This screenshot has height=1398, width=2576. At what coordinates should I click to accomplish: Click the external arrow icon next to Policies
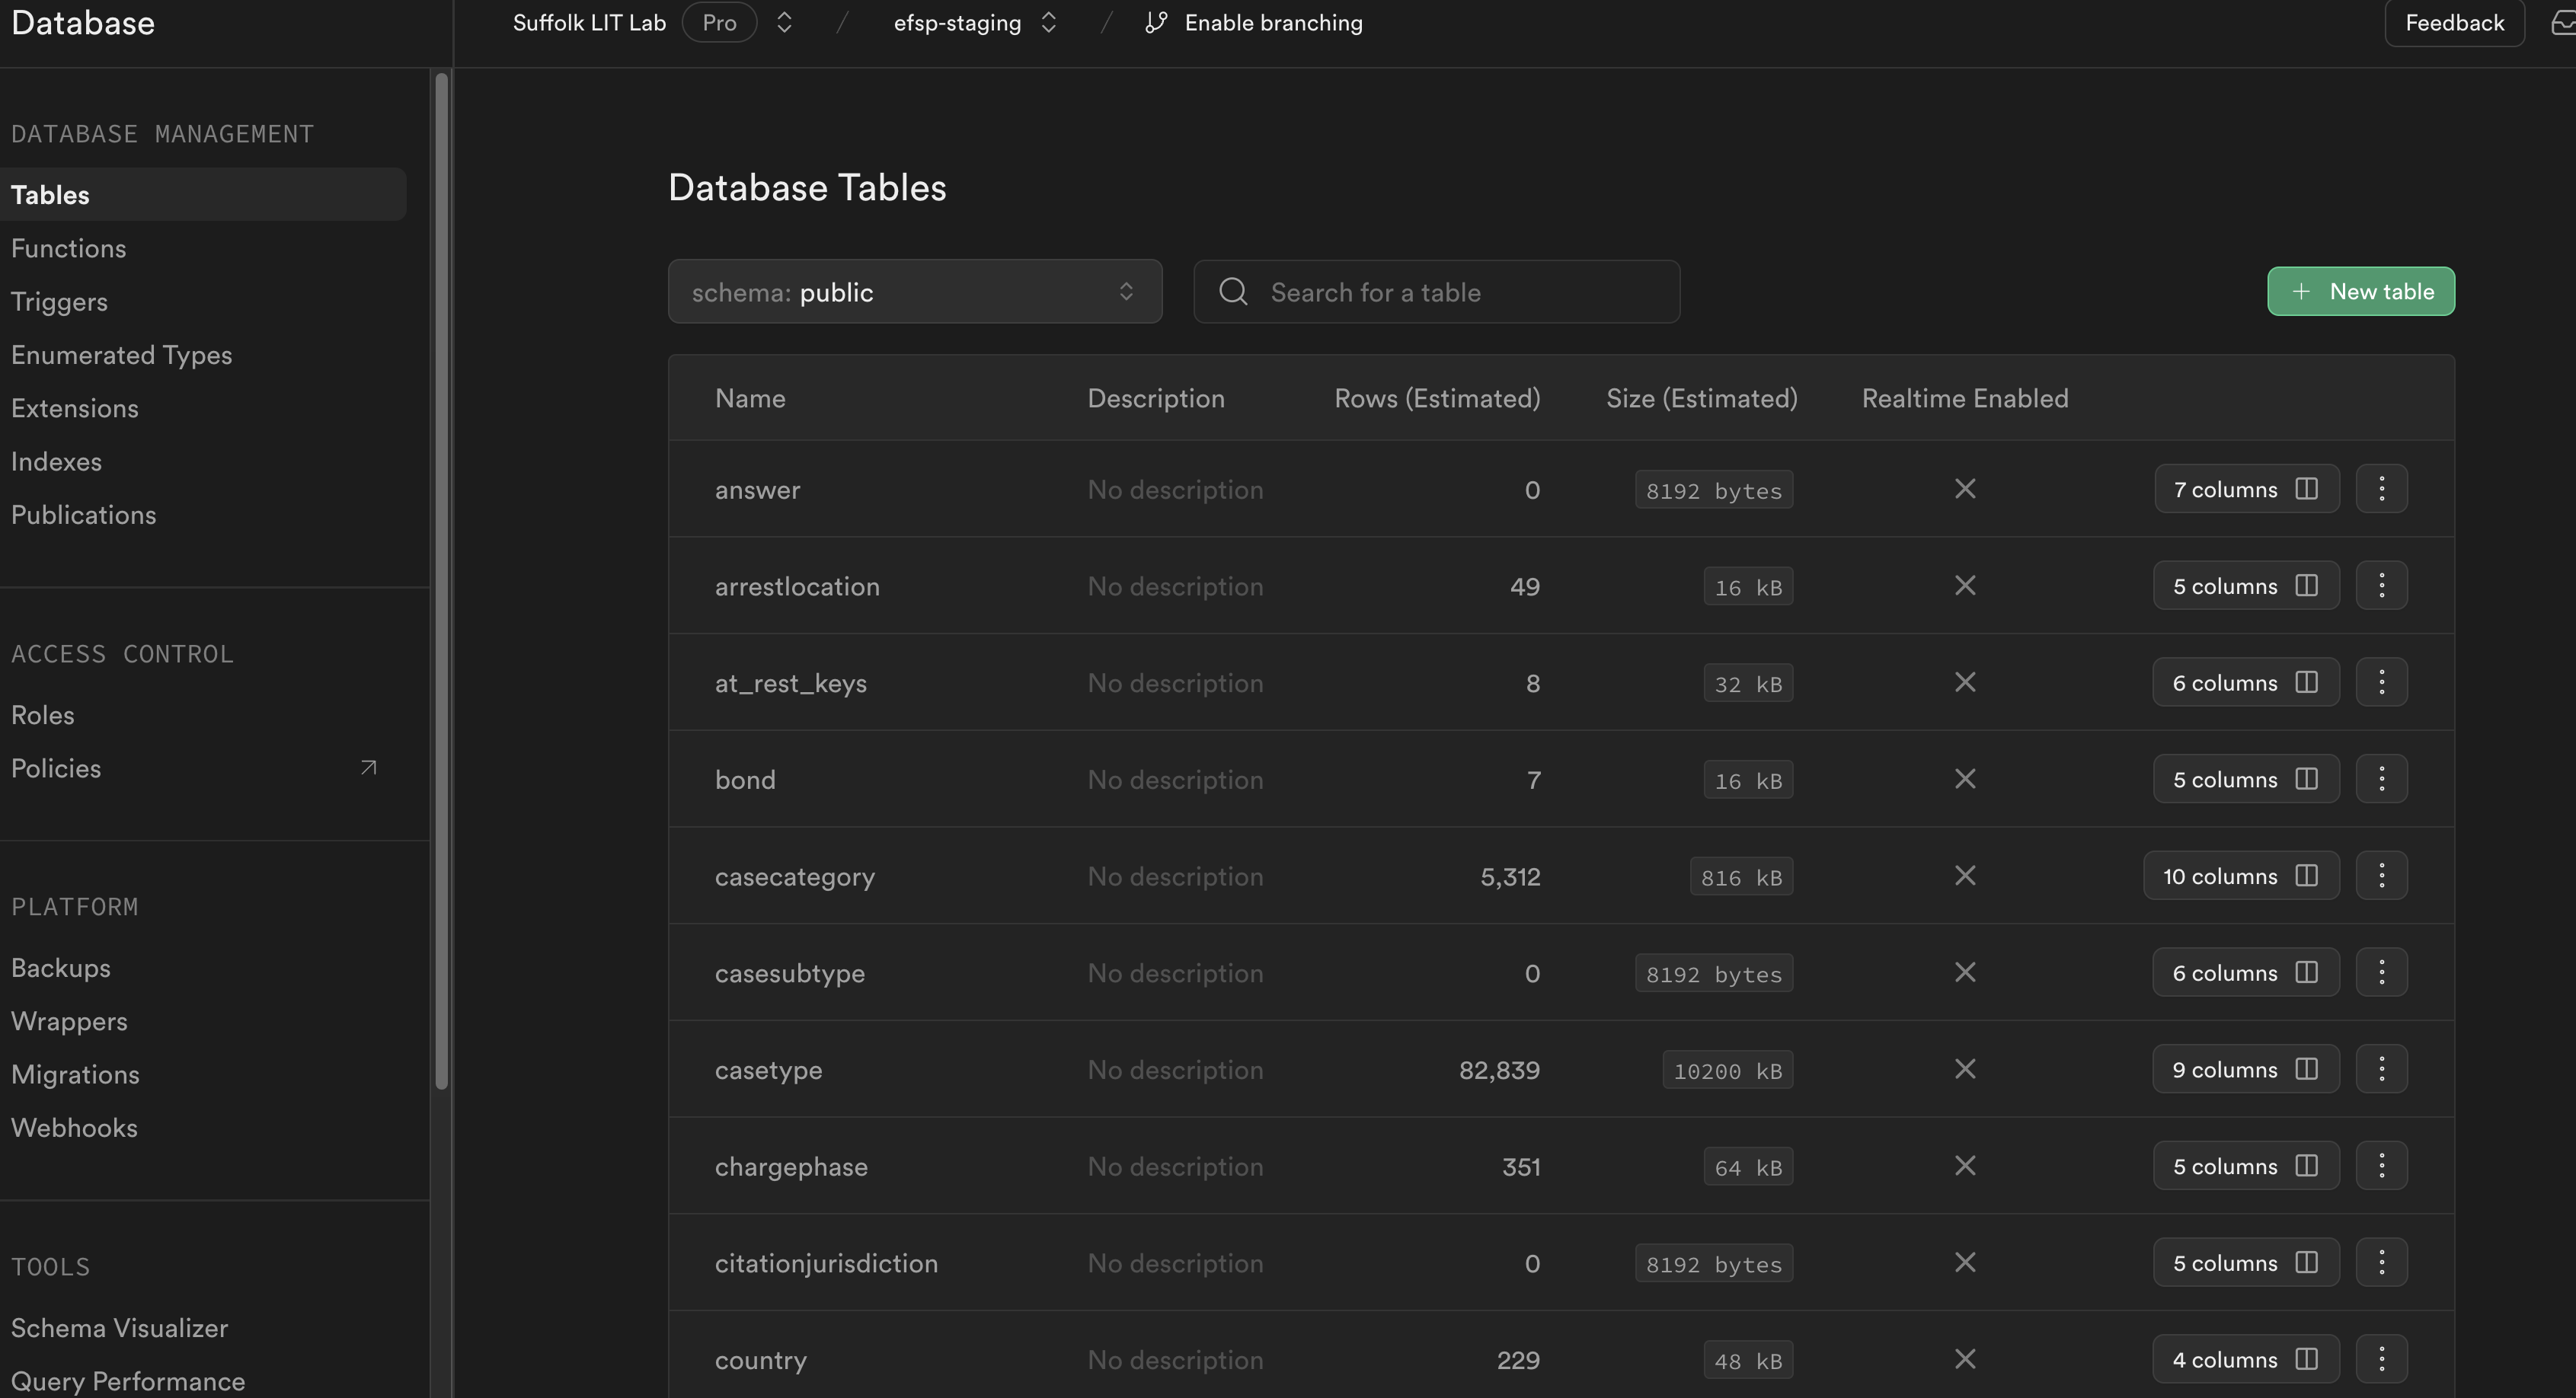click(x=368, y=768)
